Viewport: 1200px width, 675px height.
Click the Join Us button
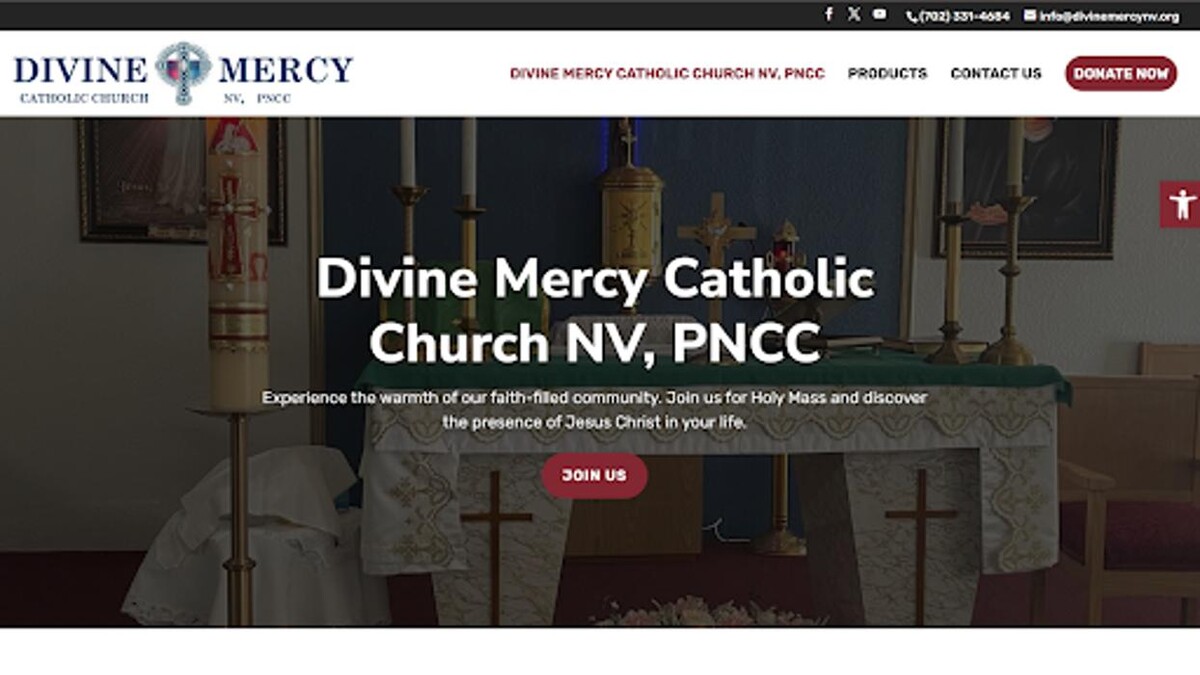594,475
